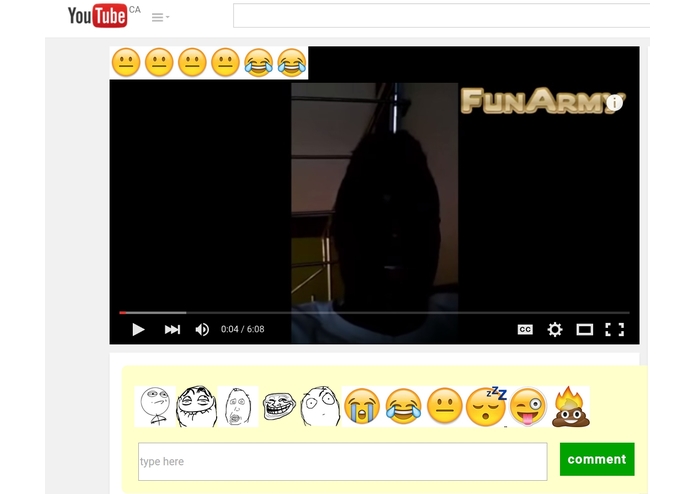Image resolution: width=695 pixels, height=494 pixels.
Task: Open the info card icon on video
Action: click(614, 103)
